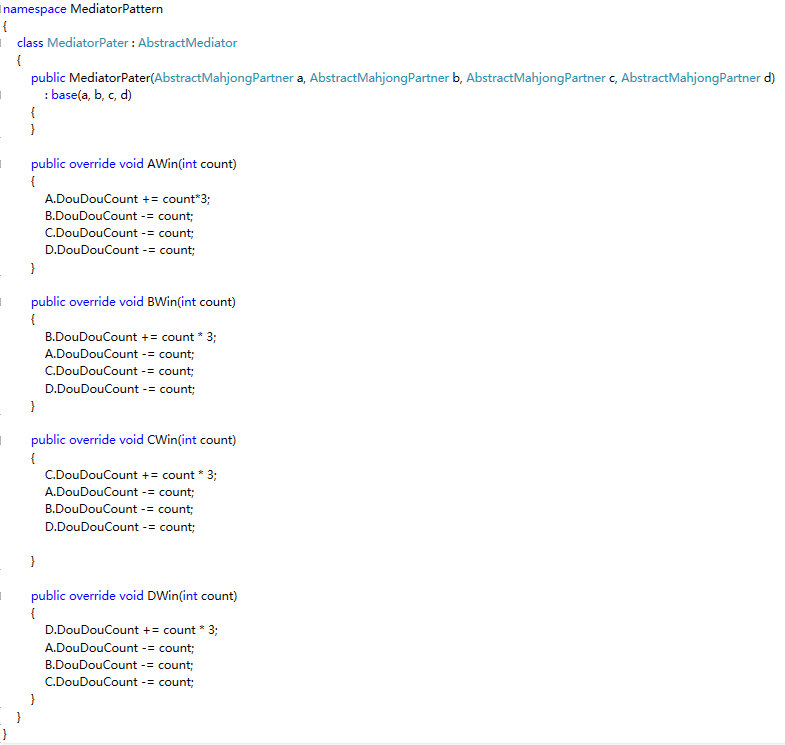Click 'C.DouDouCount -= count;' inside DWin method
Image resolution: width=785 pixels, height=745 pixels.
coord(120,682)
